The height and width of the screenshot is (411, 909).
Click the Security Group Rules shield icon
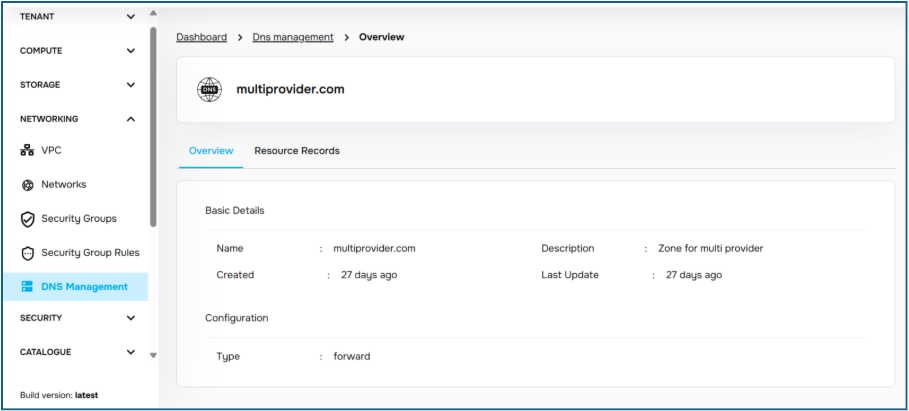(x=28, y=253)
